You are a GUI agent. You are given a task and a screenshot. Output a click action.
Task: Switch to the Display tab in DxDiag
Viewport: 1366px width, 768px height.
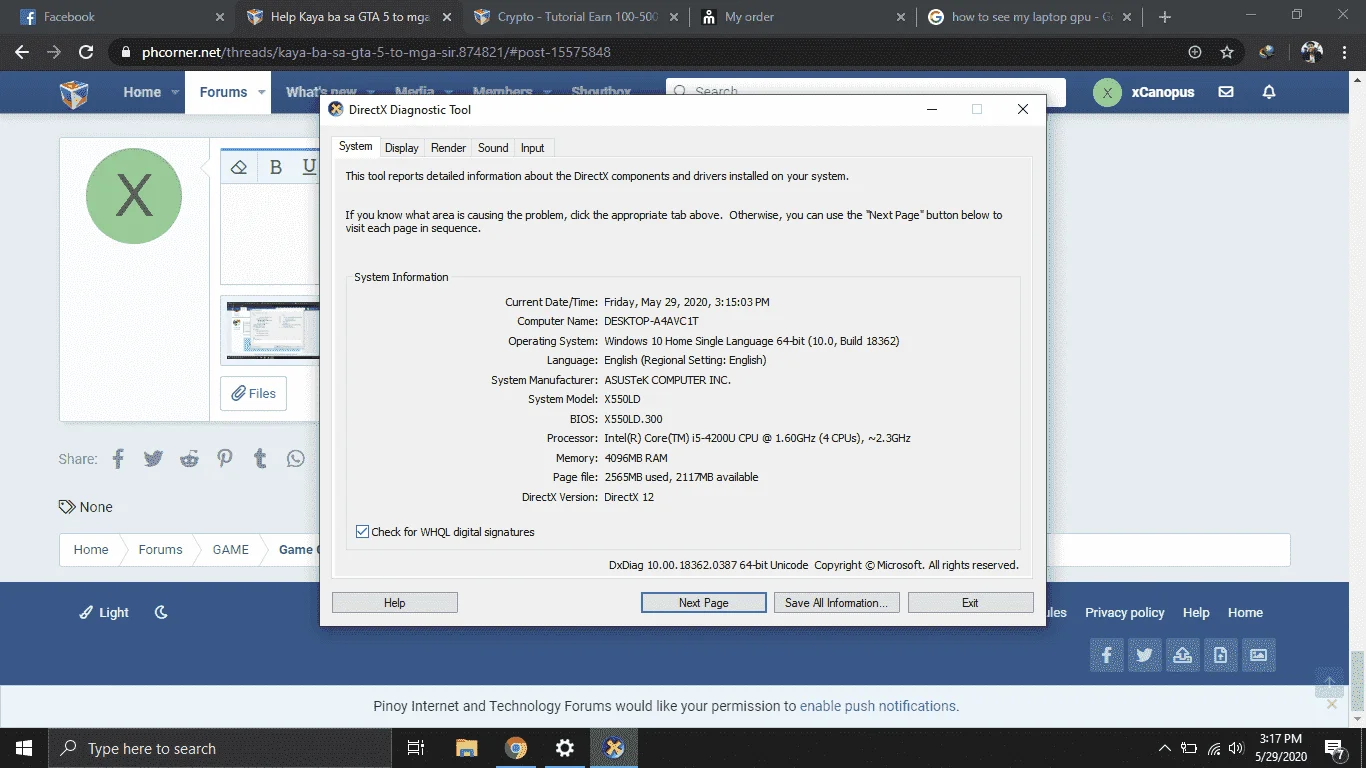(x=402, y=148)
